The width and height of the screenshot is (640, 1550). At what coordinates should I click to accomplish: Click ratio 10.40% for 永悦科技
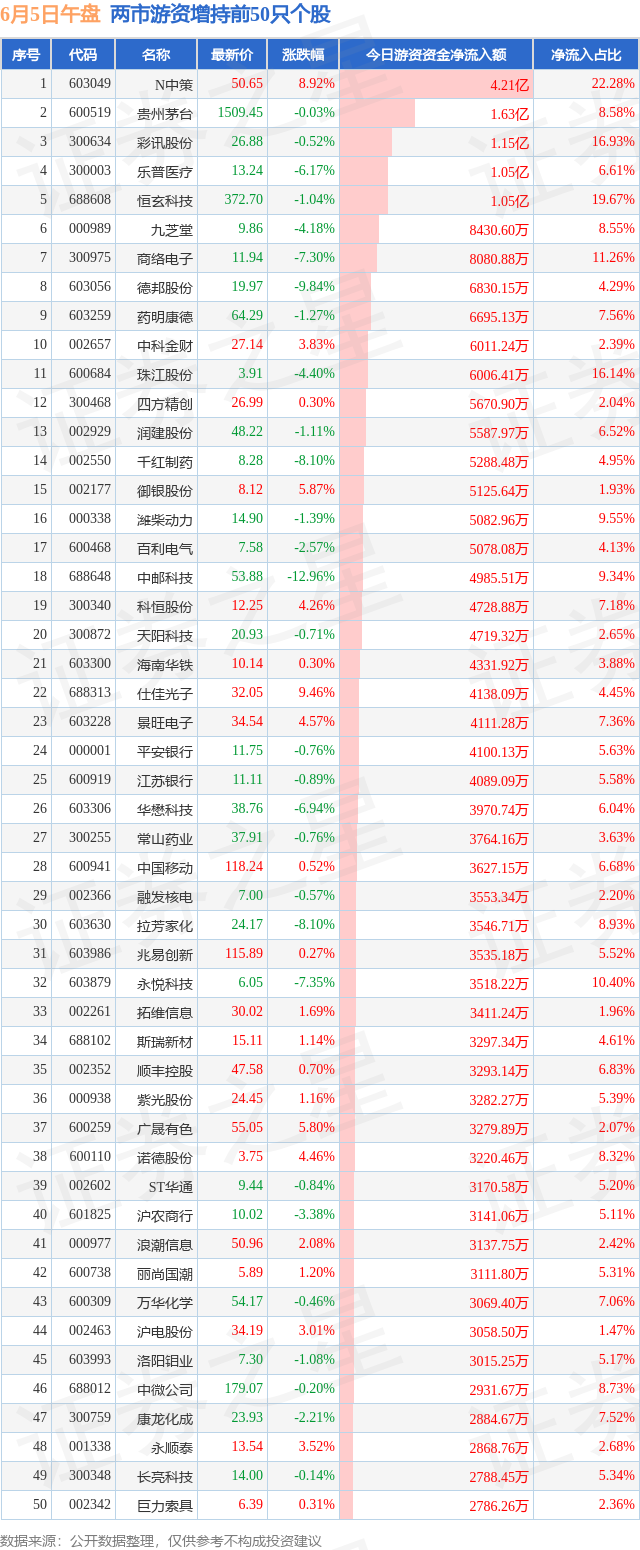[613, 983]
